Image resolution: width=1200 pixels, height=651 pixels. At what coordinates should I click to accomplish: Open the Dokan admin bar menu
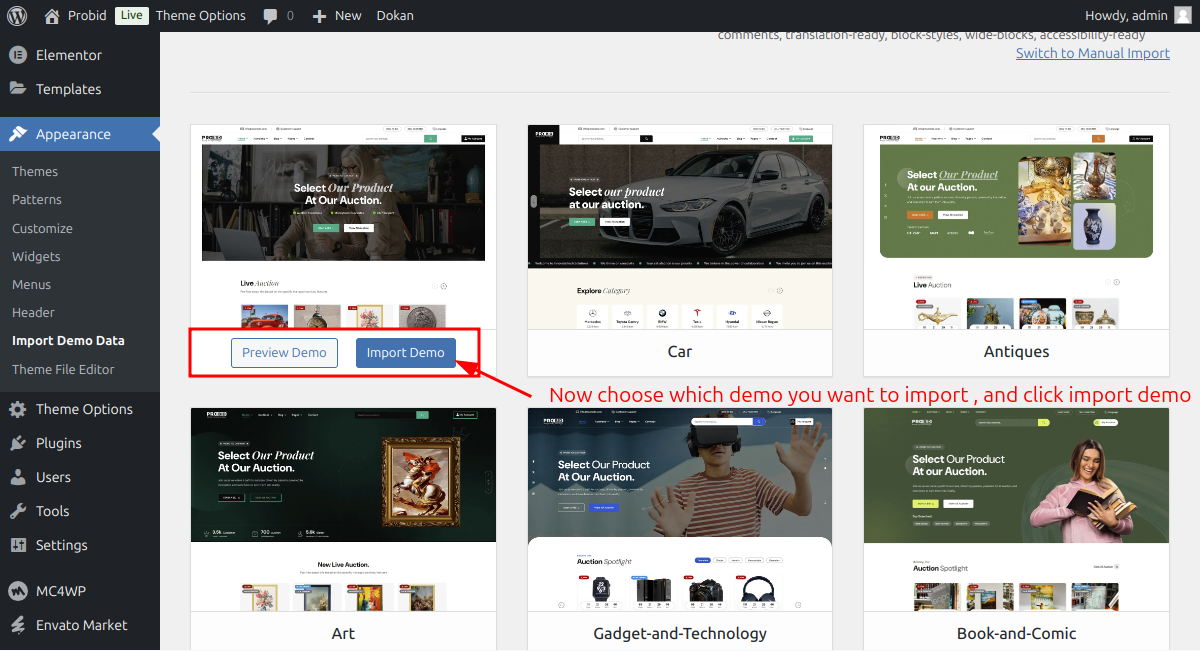point(395,15)
